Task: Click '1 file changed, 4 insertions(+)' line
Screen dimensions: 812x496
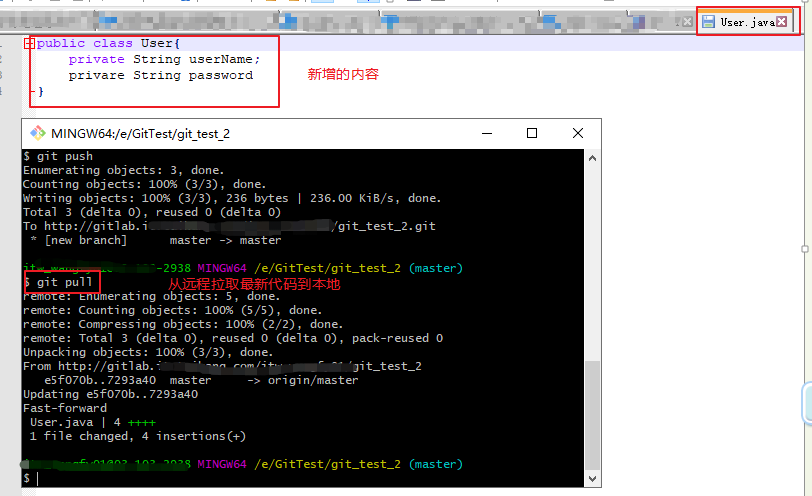Action: click(x=138, y=436)
